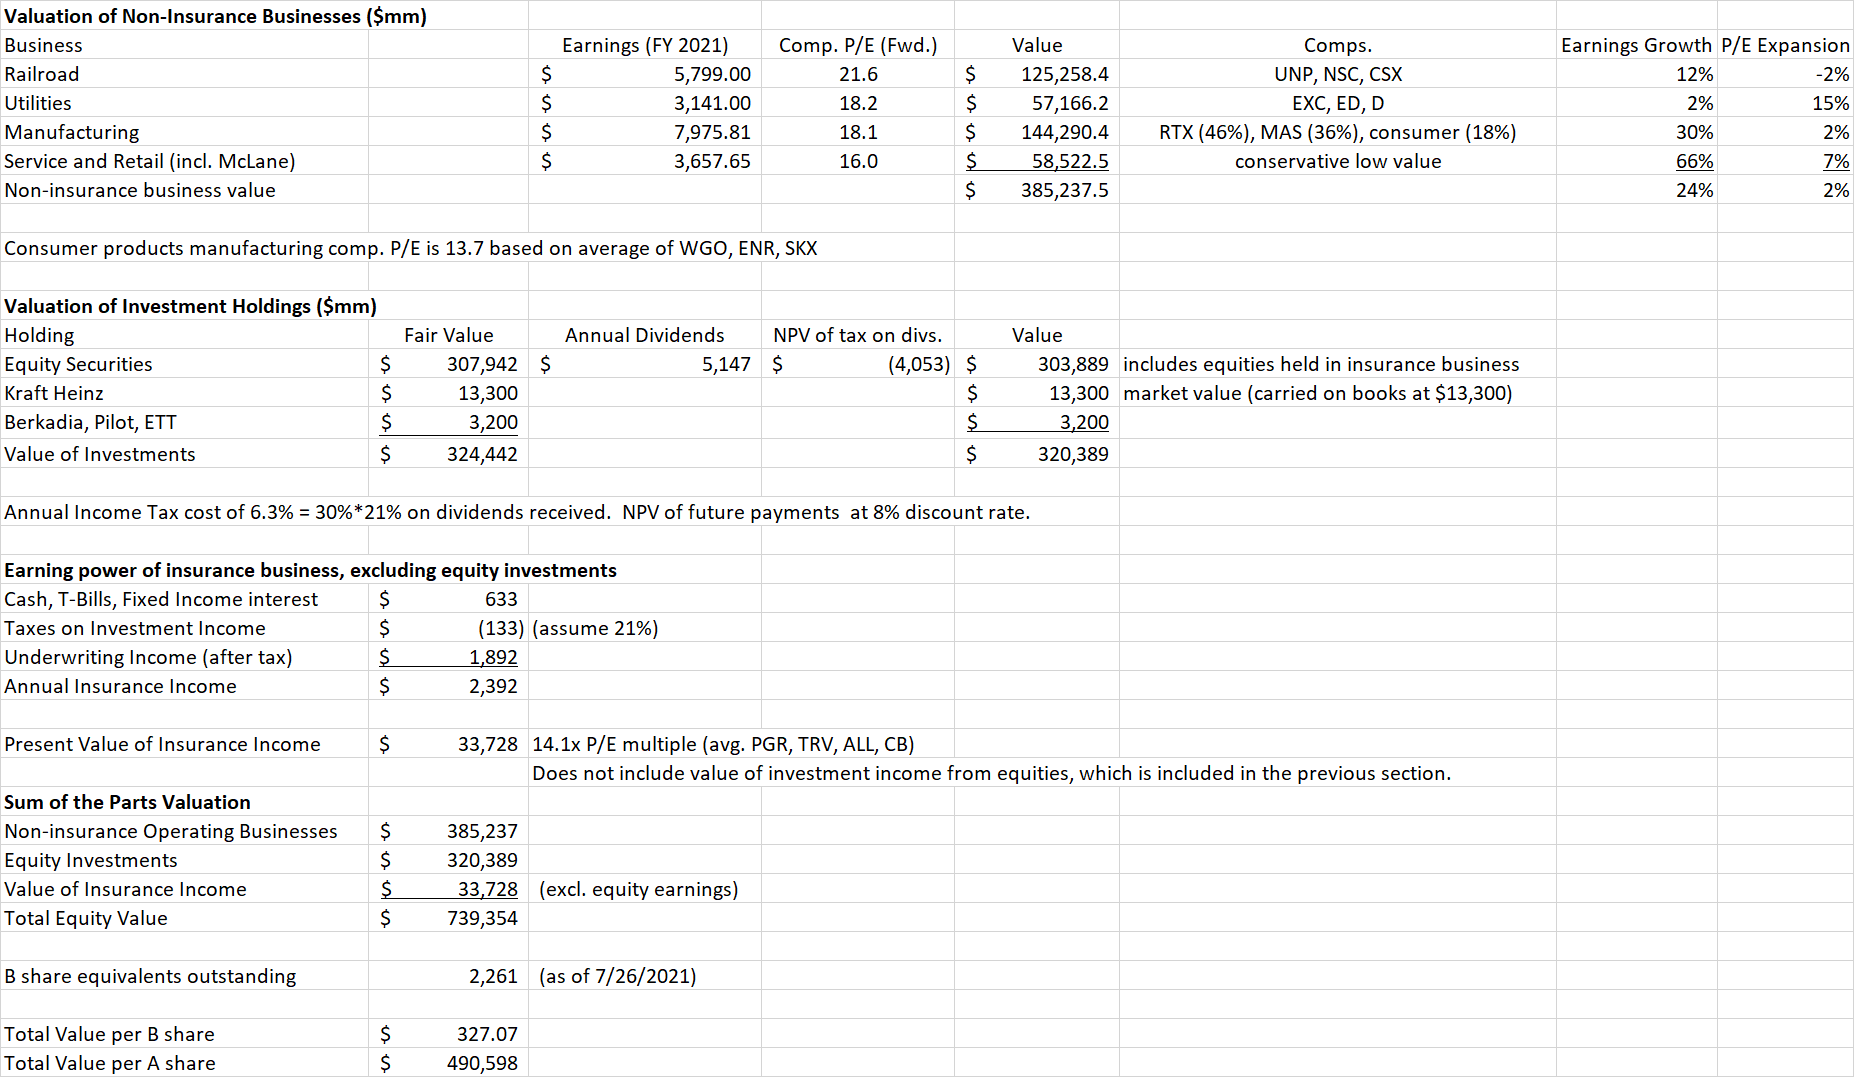
Task: Select the P/E multiple 16.0 cell
Action: point(858,161)
